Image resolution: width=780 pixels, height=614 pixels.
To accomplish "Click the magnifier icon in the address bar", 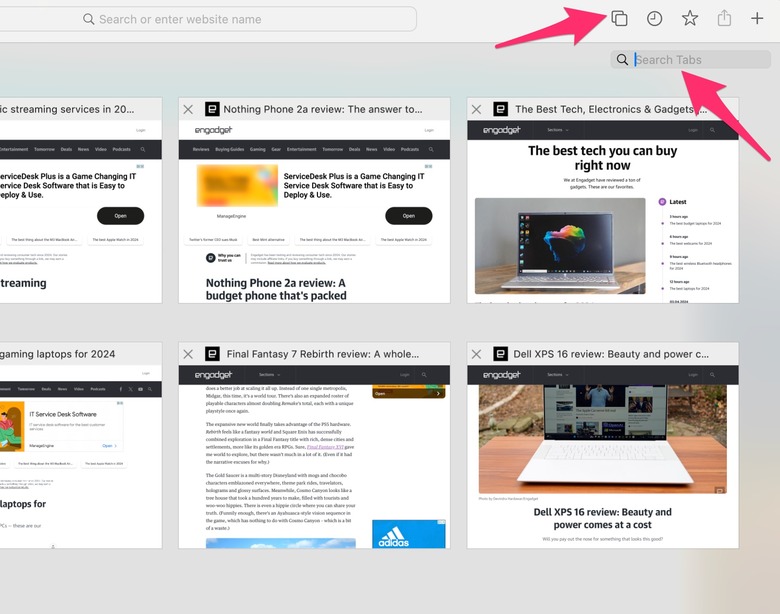I will tap(89, 19).
